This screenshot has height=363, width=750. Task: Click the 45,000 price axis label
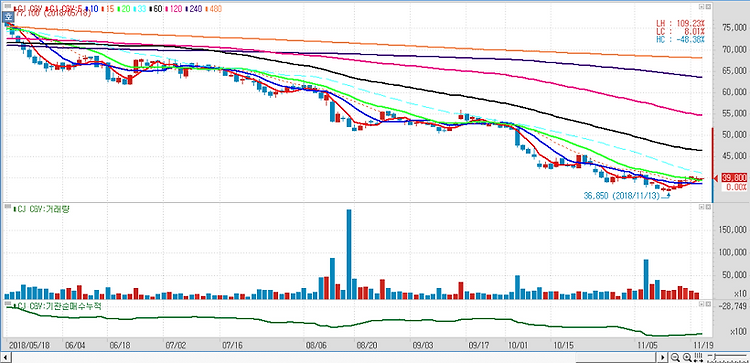pos(734,156)
